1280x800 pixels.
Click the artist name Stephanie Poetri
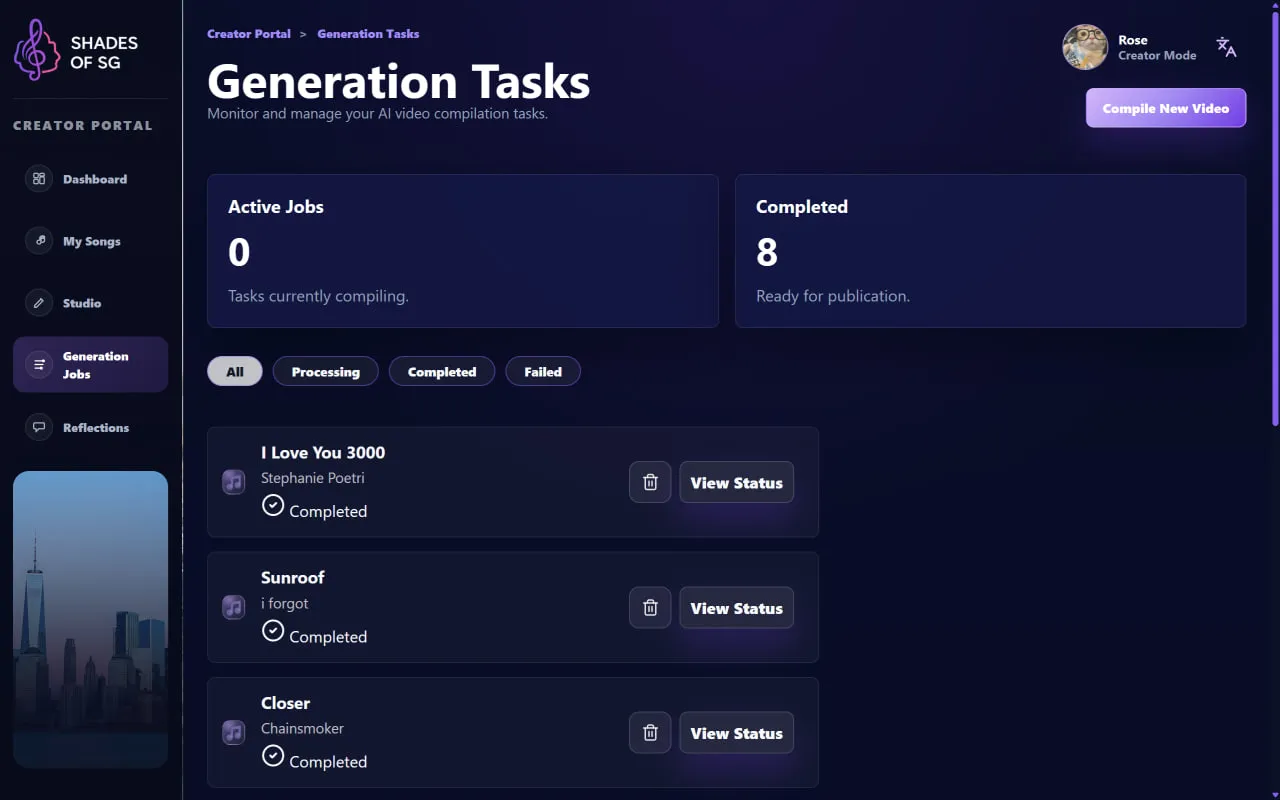(313, 478)
